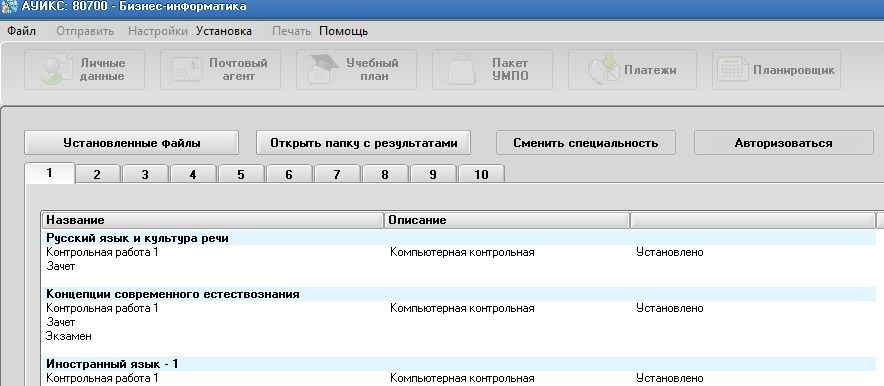
Task: Open the Планировщик toolbar item
Action: [x=776, y=69]
